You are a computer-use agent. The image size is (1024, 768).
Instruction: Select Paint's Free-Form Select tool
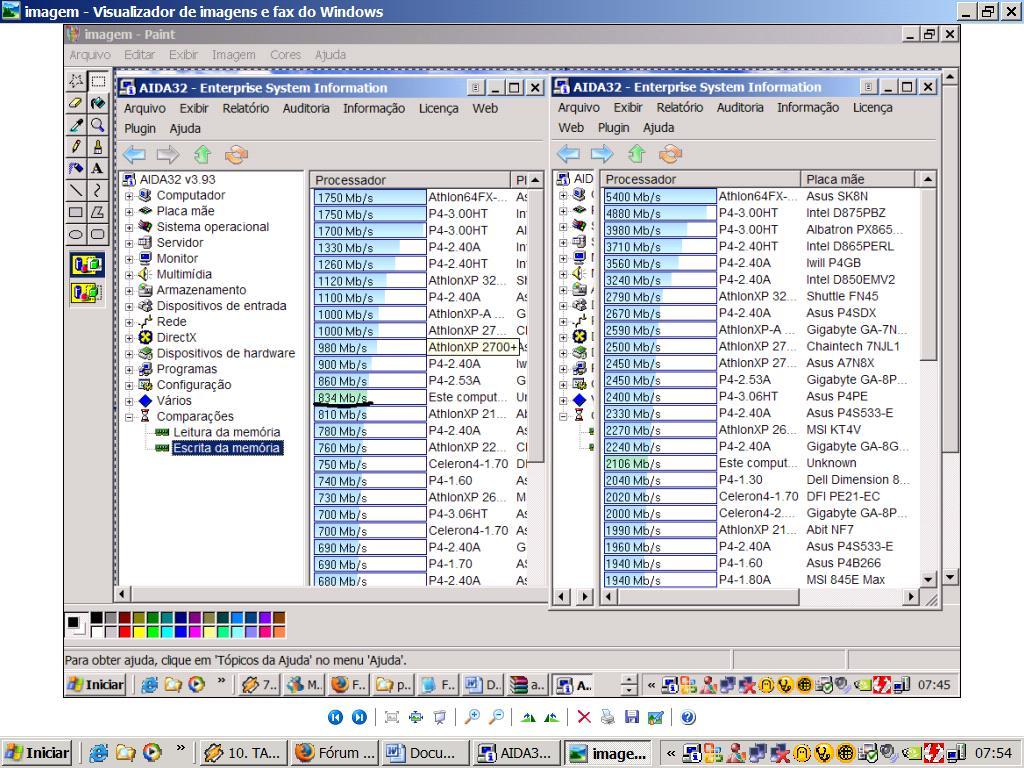[76, 80]
